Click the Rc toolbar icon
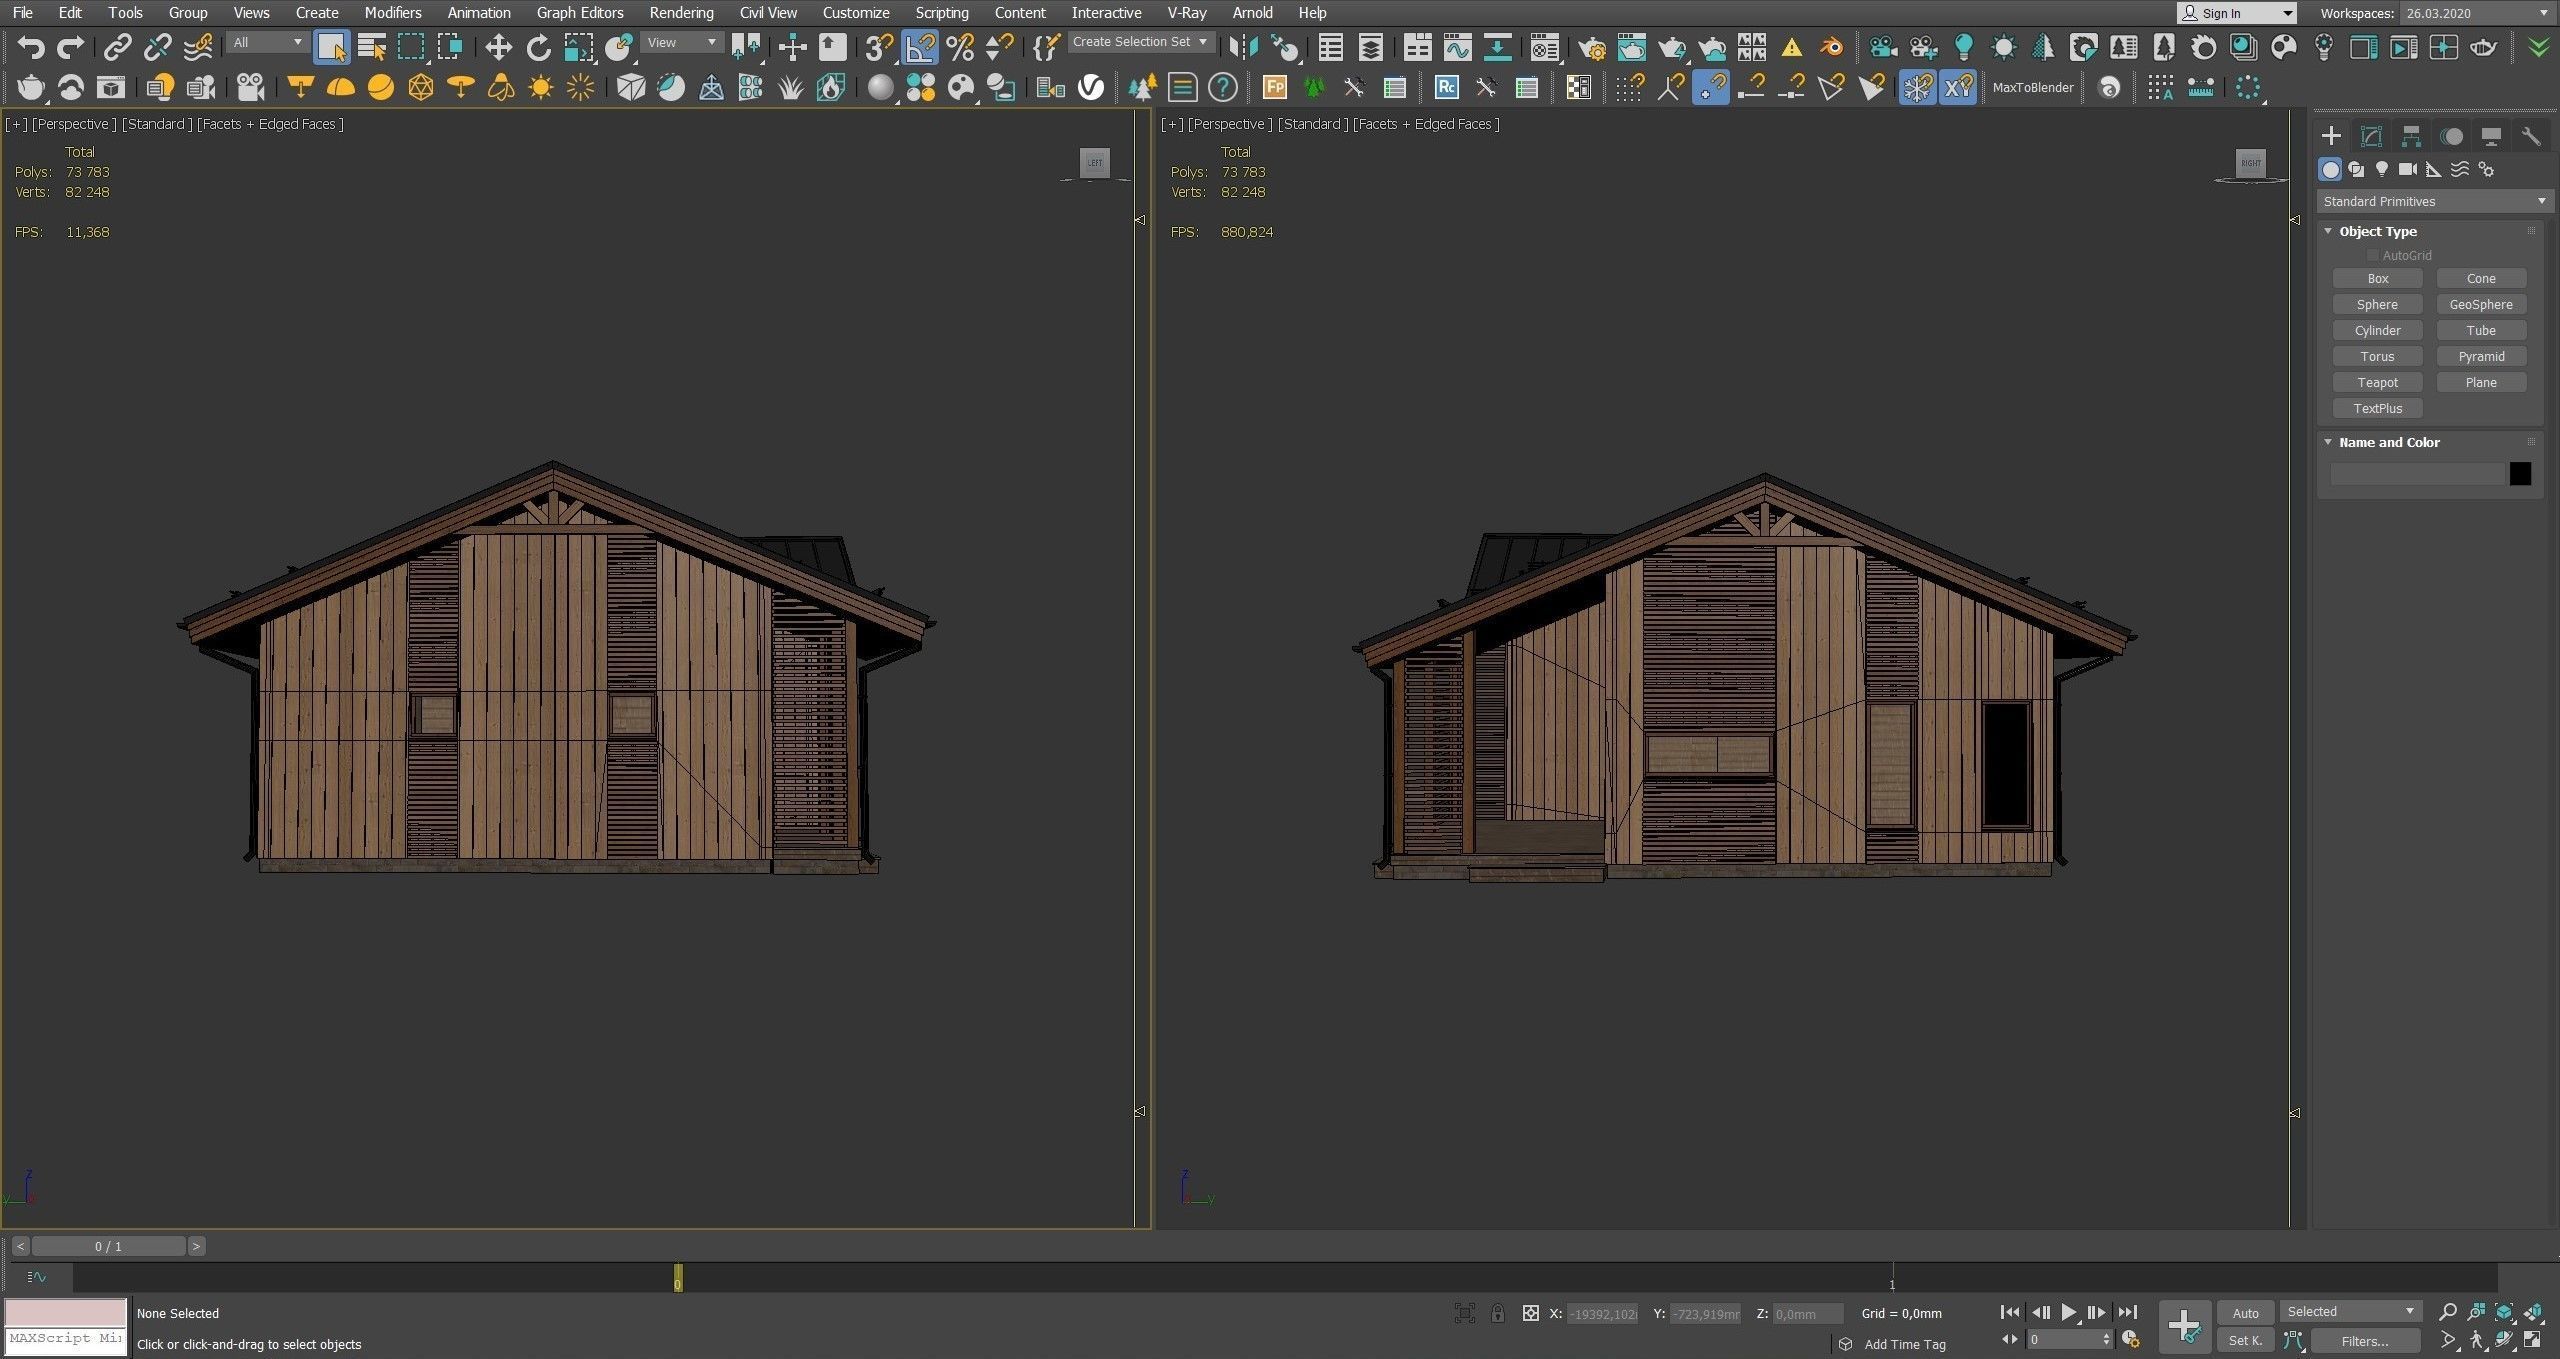This screenshot has width=2560, height=1359. [1446, 88]
